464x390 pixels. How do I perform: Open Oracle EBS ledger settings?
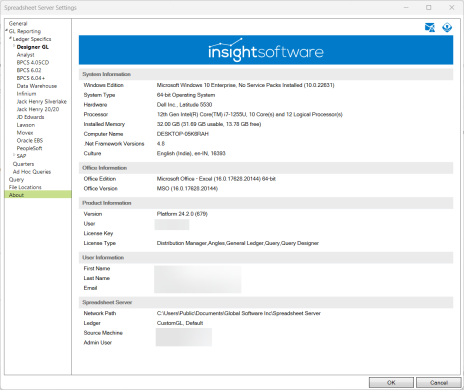click(30, 140)
